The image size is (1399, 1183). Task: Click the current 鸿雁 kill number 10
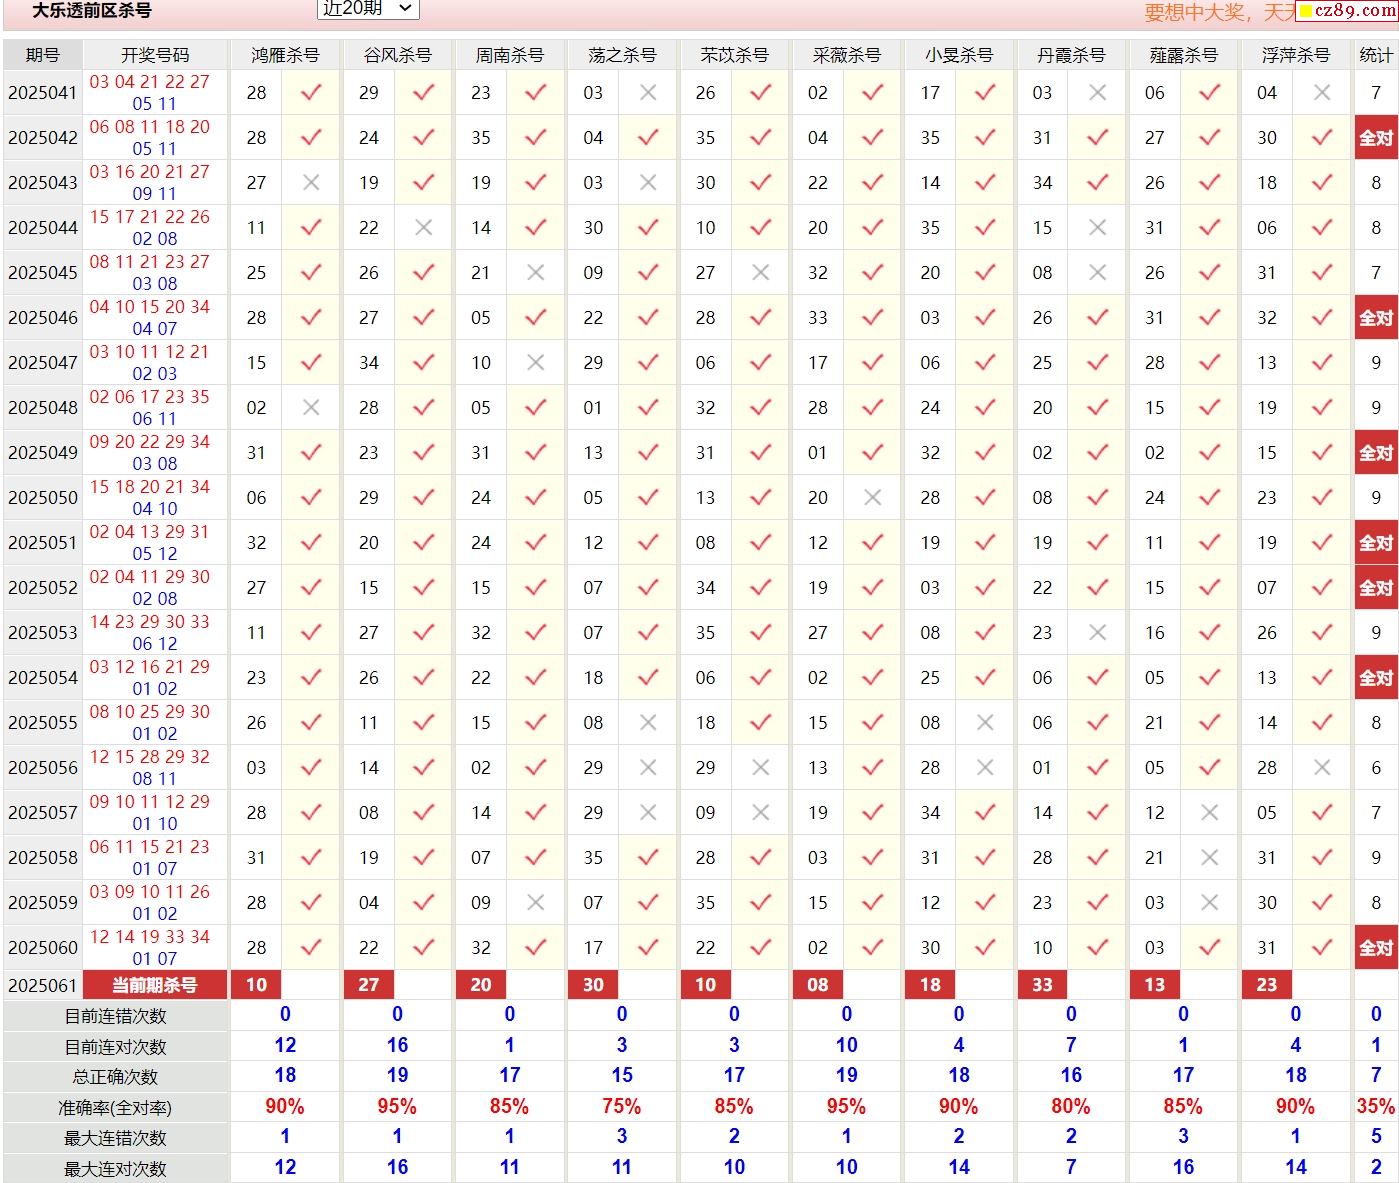[256, 985]
